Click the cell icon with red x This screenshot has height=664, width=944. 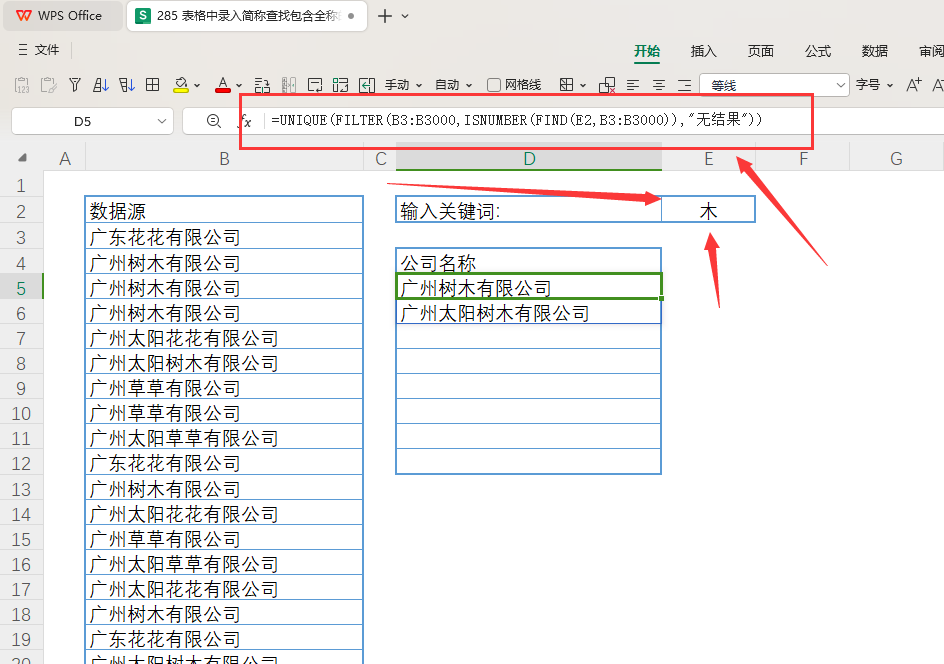coord(607,85)
